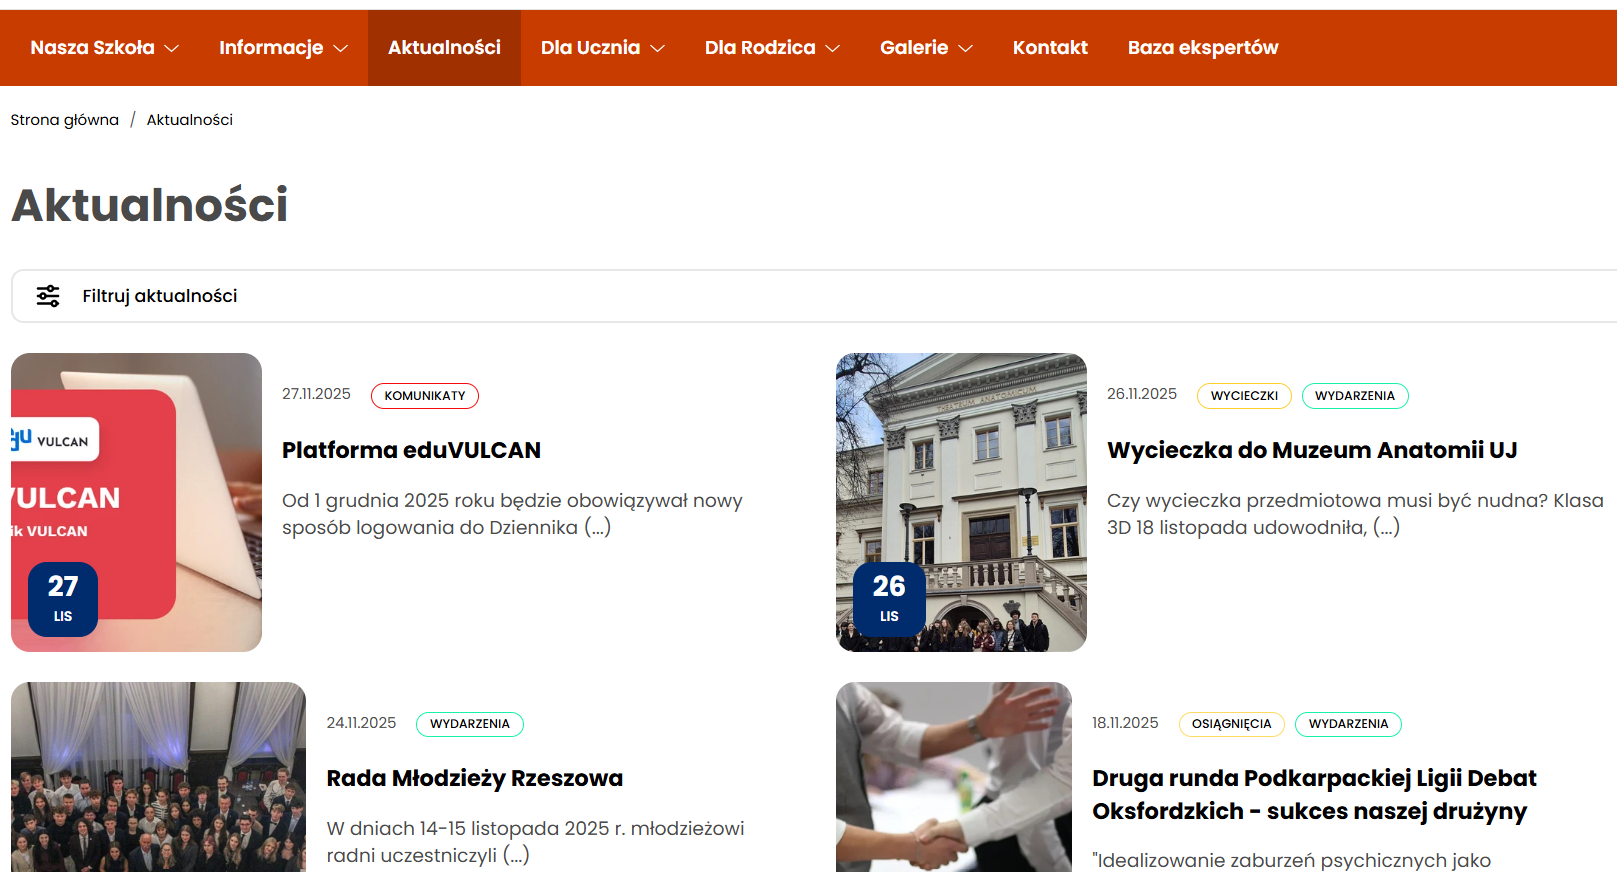Select the Aktualności menu item

(x=444, y=48)
